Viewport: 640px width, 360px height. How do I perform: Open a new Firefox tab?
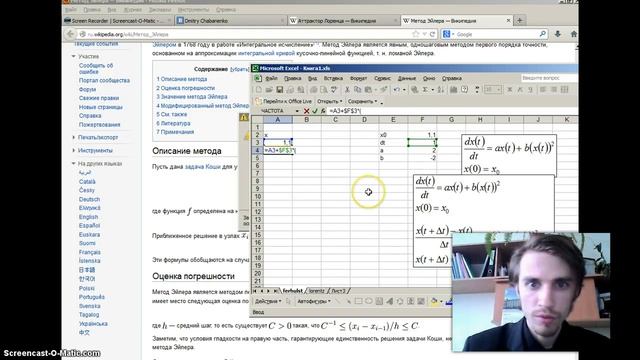tap(520, 20)
